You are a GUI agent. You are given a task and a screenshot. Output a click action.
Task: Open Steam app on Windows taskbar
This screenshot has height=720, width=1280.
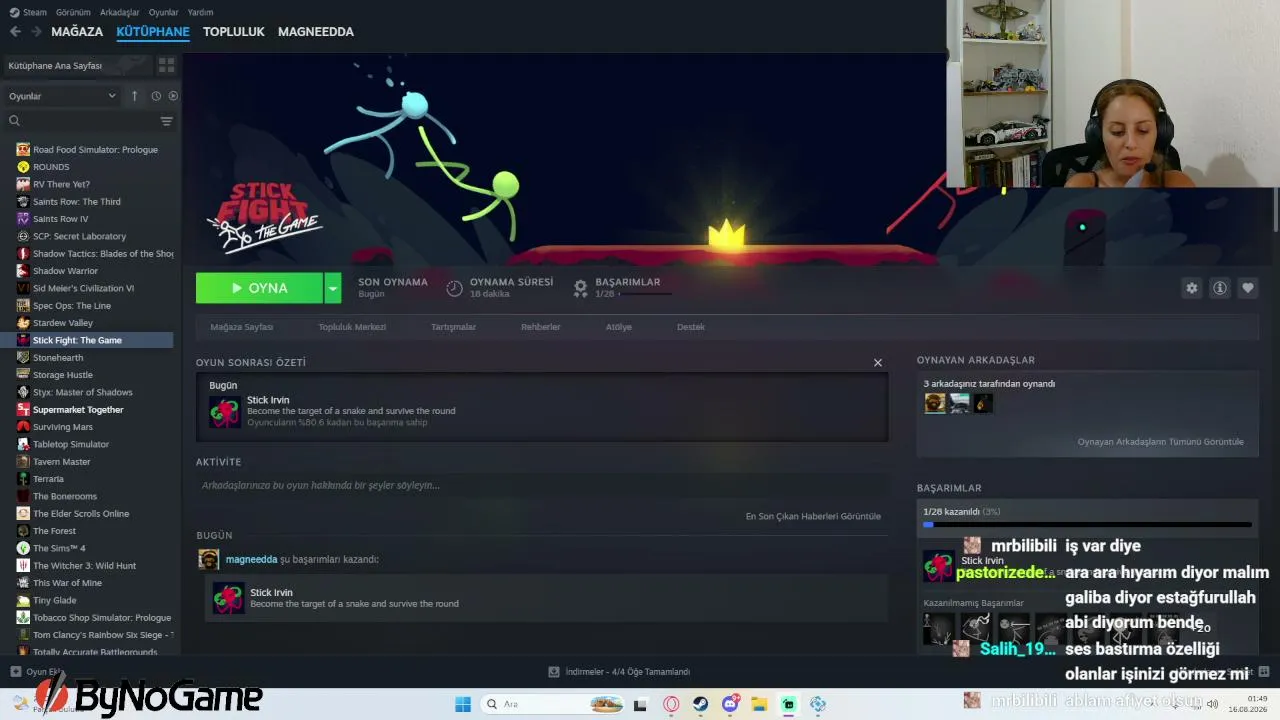pos(701,704)
